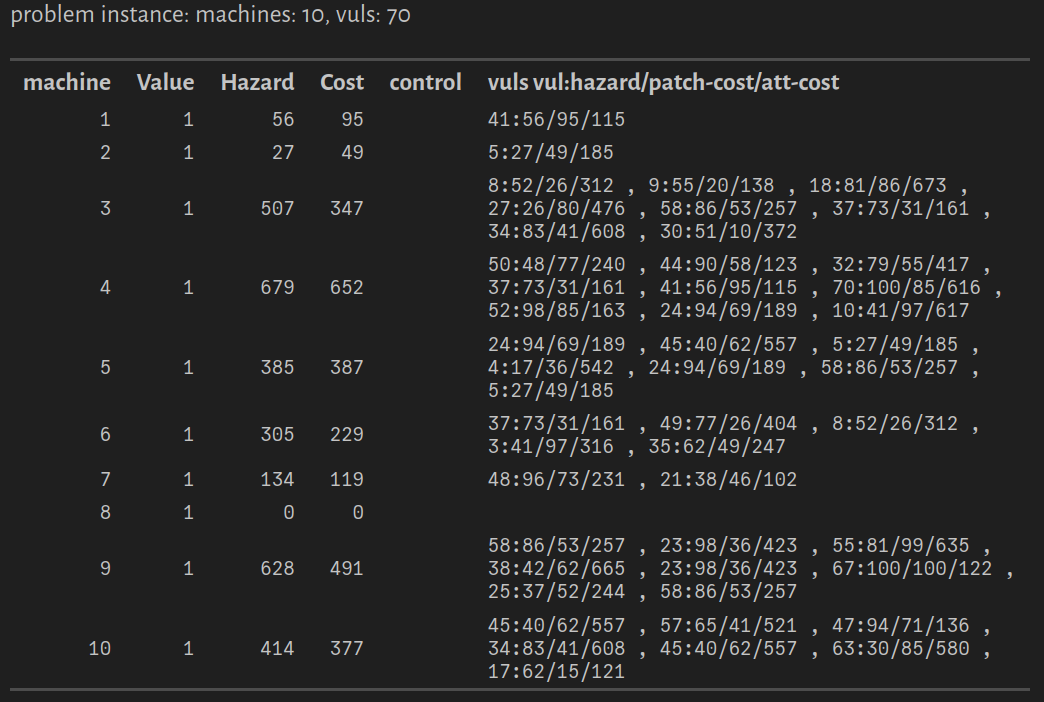Select the "control" column header
The image size is (1044, 702).
pos(425,83)
